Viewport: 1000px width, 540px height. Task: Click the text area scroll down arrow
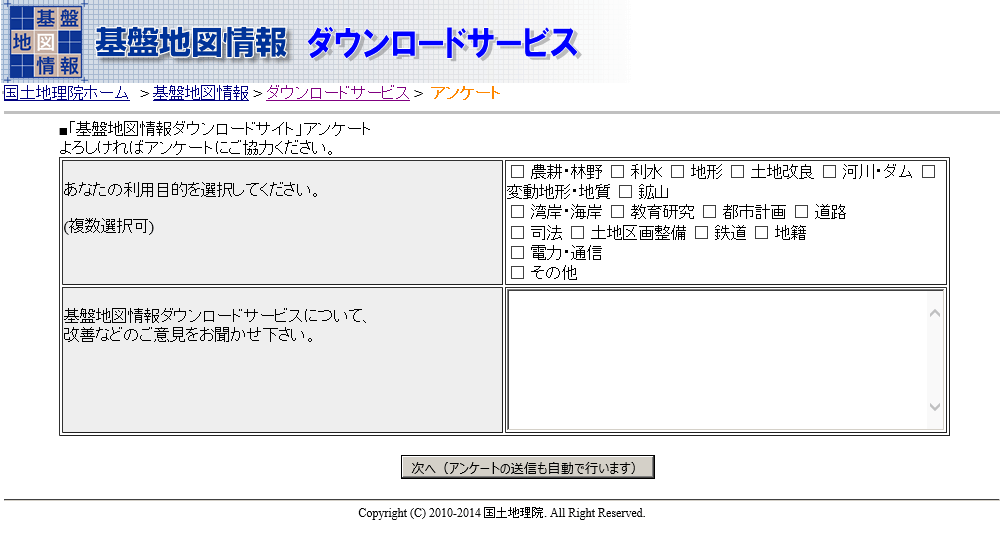(x=935, y=407)
